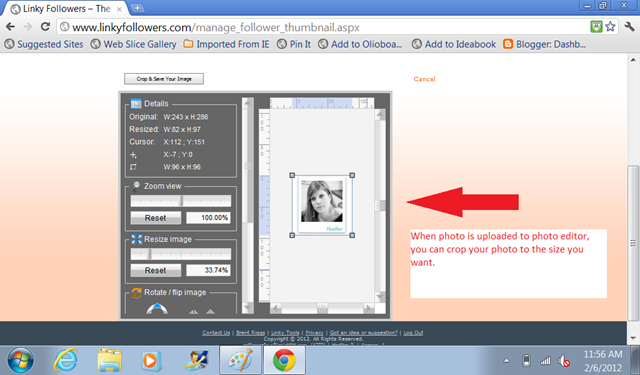Click the Add to Olioboard bookmark

coord(360,44)
